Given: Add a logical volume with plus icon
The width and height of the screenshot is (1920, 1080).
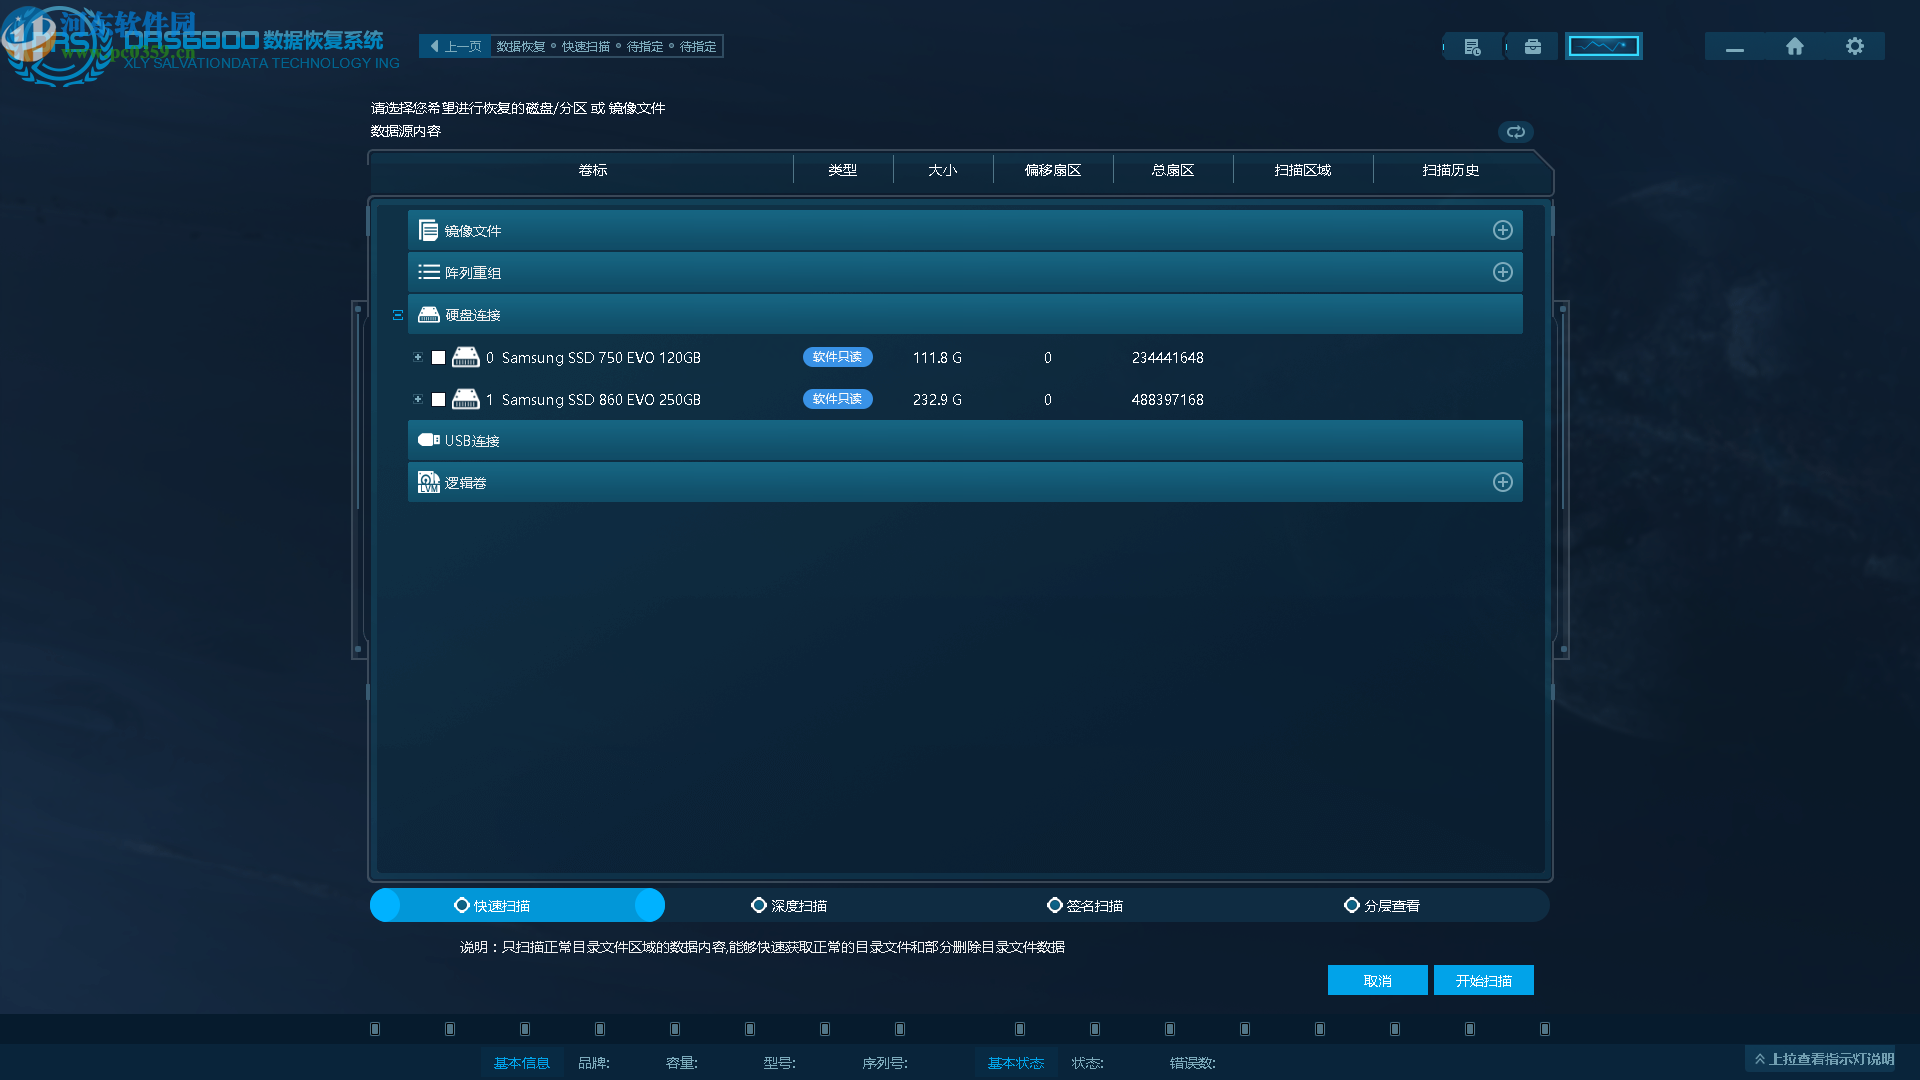Looking at the screenshot, I should (x=1502, y=483).
